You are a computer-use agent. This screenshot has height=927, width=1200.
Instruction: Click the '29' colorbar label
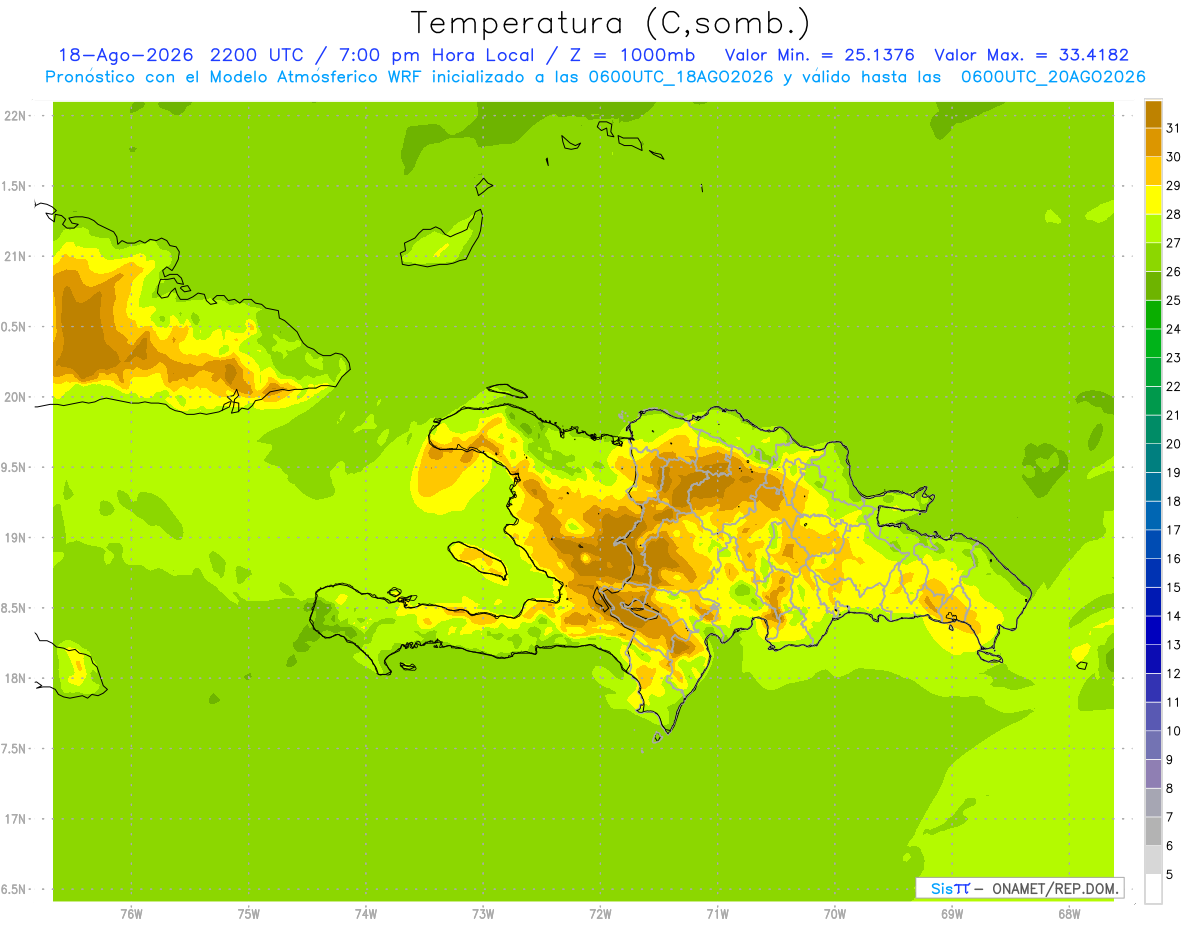coord(1173,185)
